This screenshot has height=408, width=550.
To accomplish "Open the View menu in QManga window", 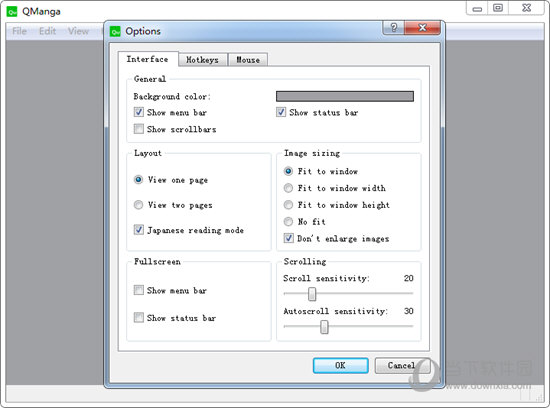I will [x=78, y=31].
